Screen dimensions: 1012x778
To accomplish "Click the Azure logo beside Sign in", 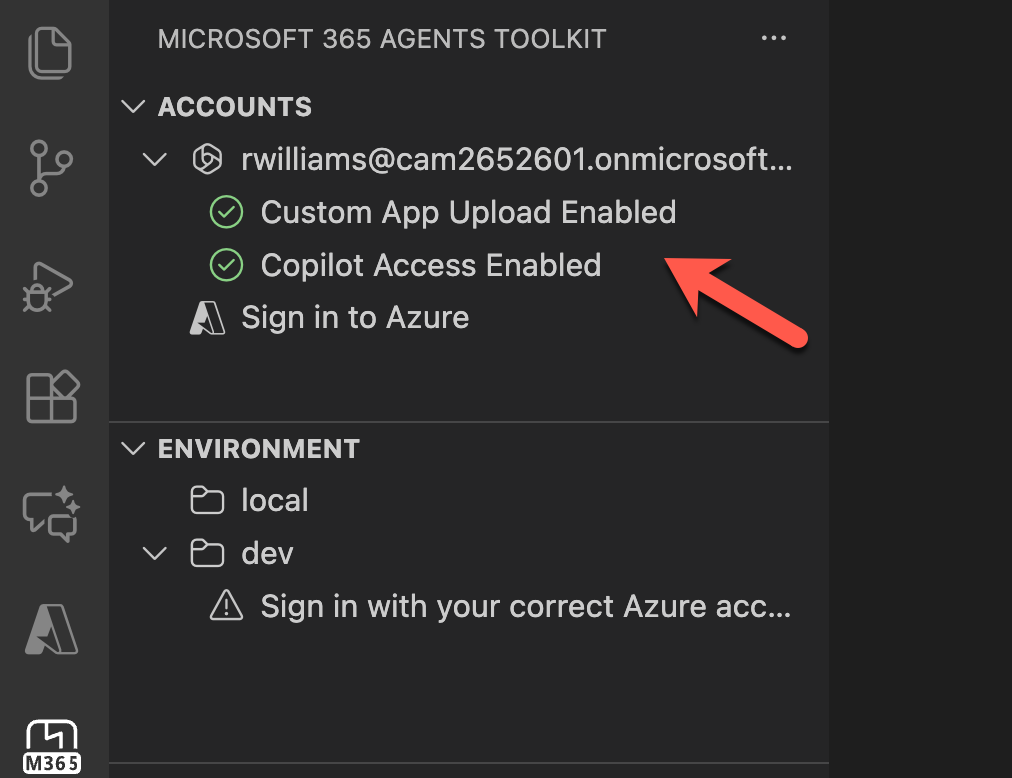I will pos(207,318).
